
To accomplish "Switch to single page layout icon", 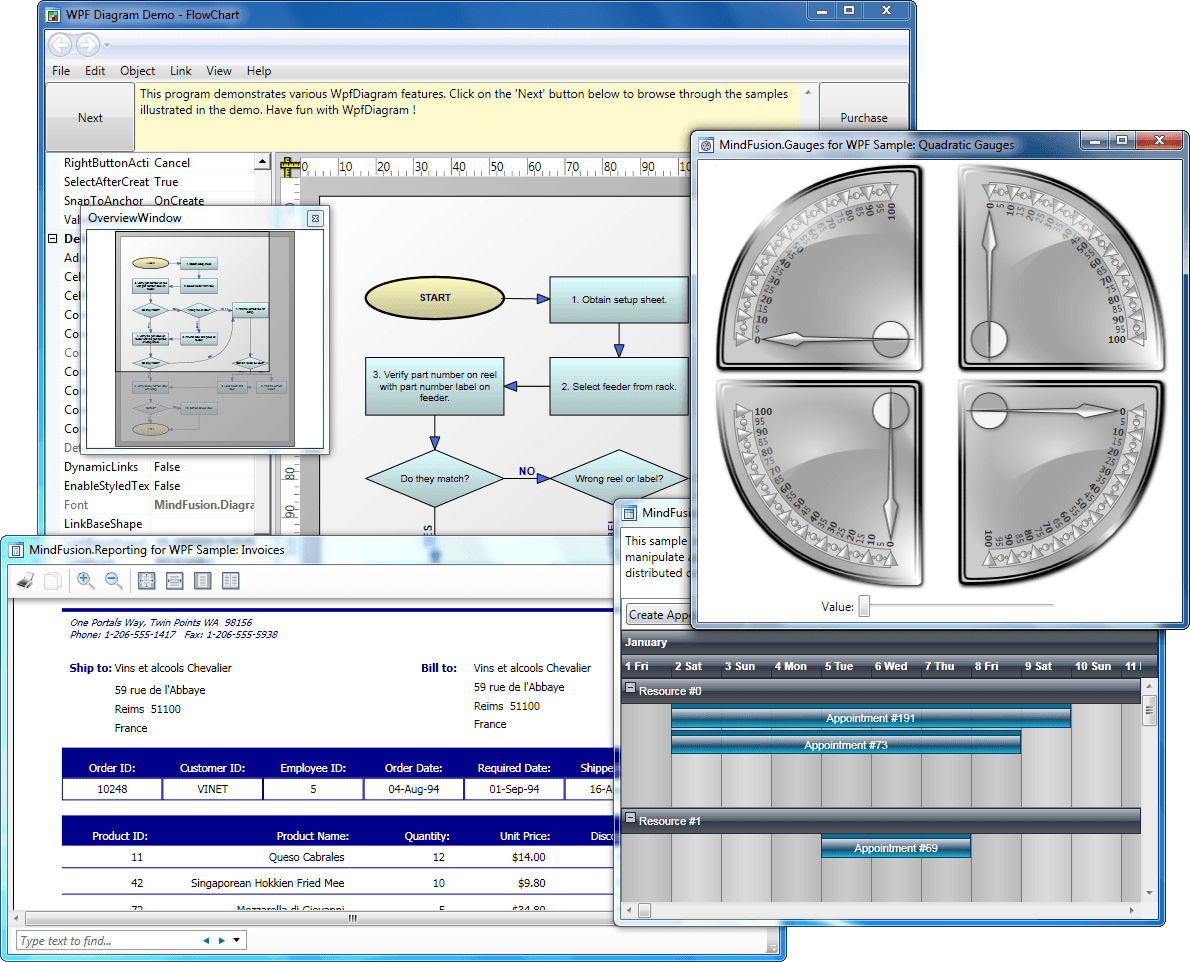I will point(203,581).
